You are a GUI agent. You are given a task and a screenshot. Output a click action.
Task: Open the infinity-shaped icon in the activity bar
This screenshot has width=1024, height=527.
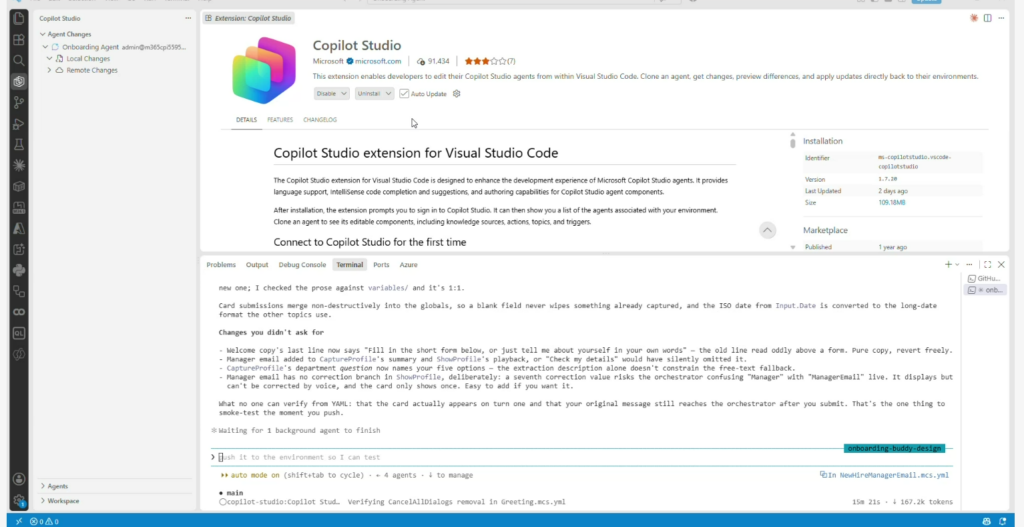(x=19, y=311)
